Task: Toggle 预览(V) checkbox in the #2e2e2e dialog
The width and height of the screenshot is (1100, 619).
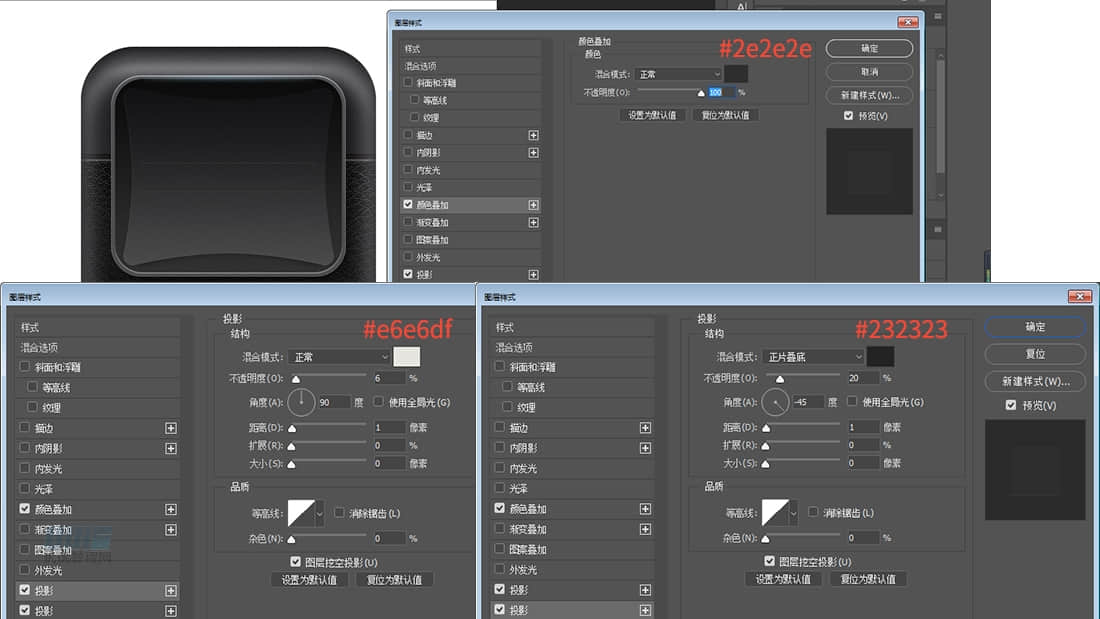Action: 848,116
